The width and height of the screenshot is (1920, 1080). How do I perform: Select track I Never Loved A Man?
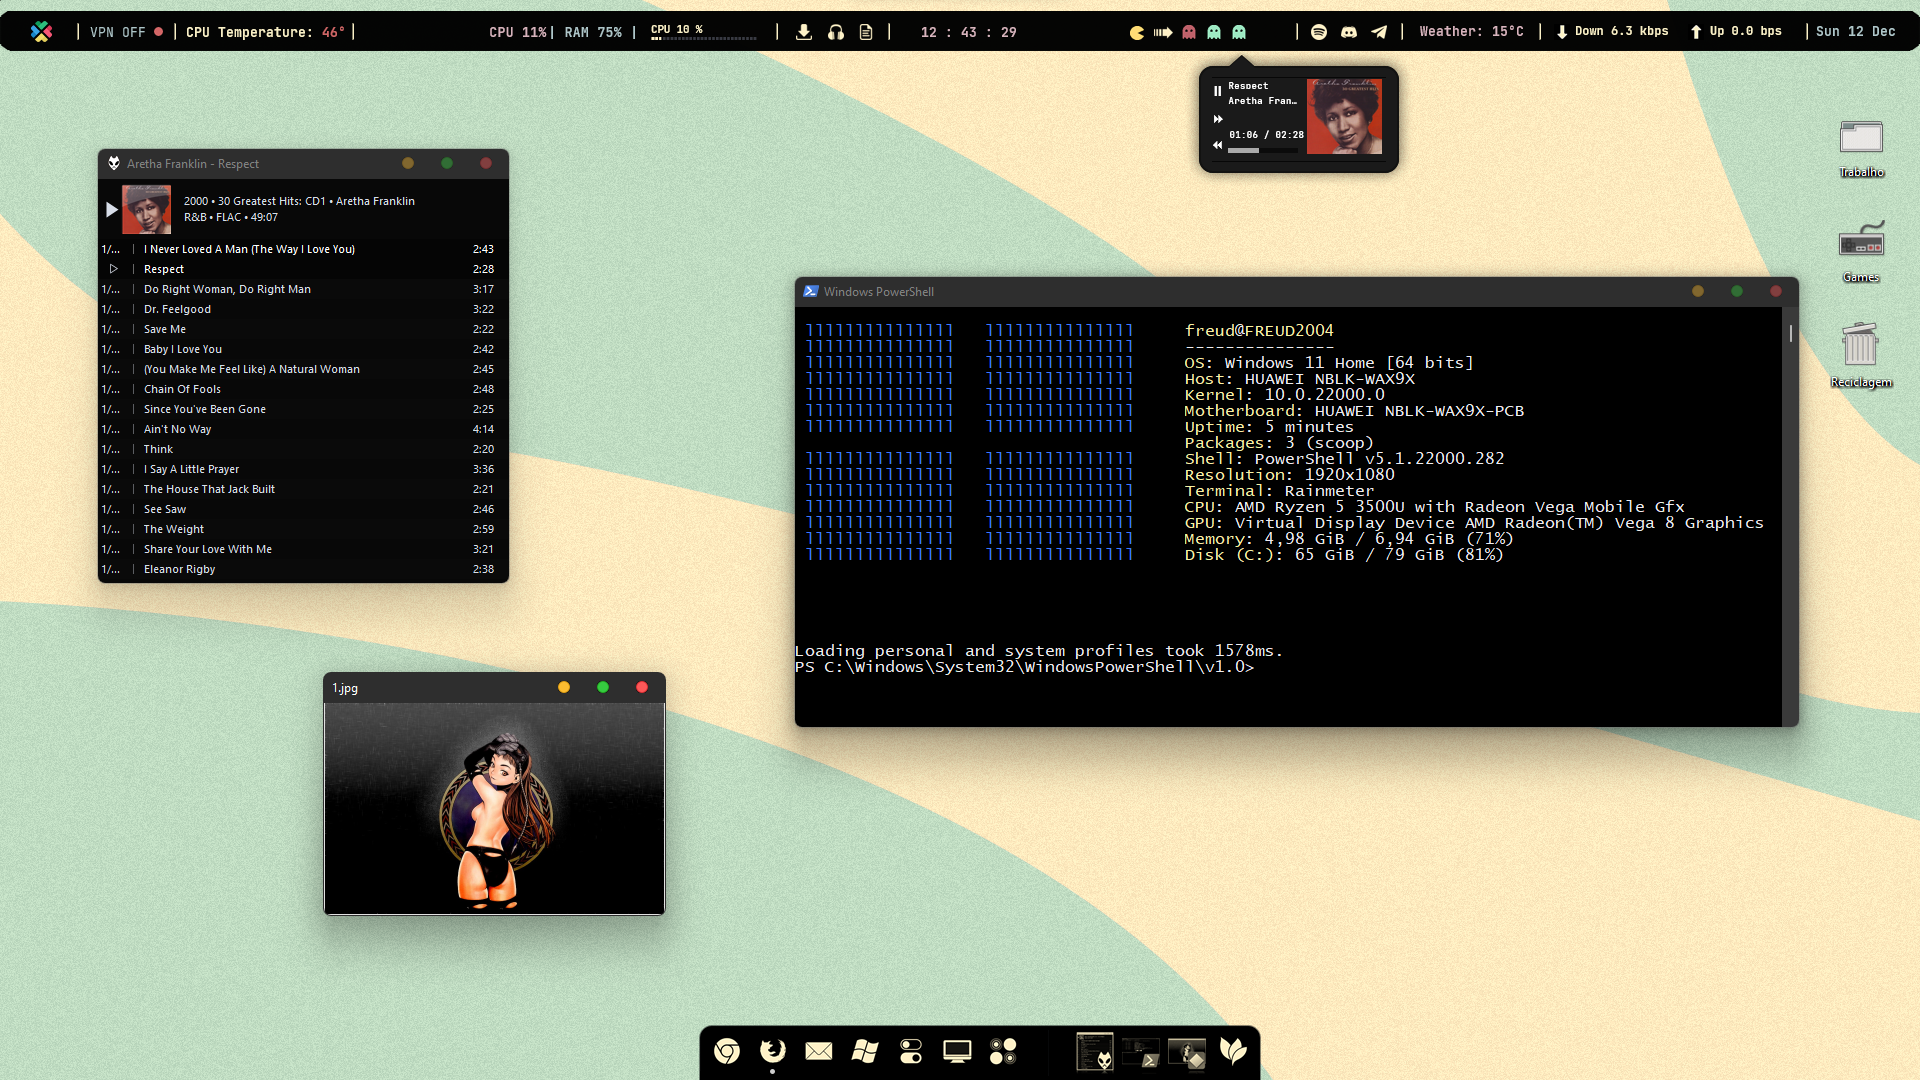303,249
